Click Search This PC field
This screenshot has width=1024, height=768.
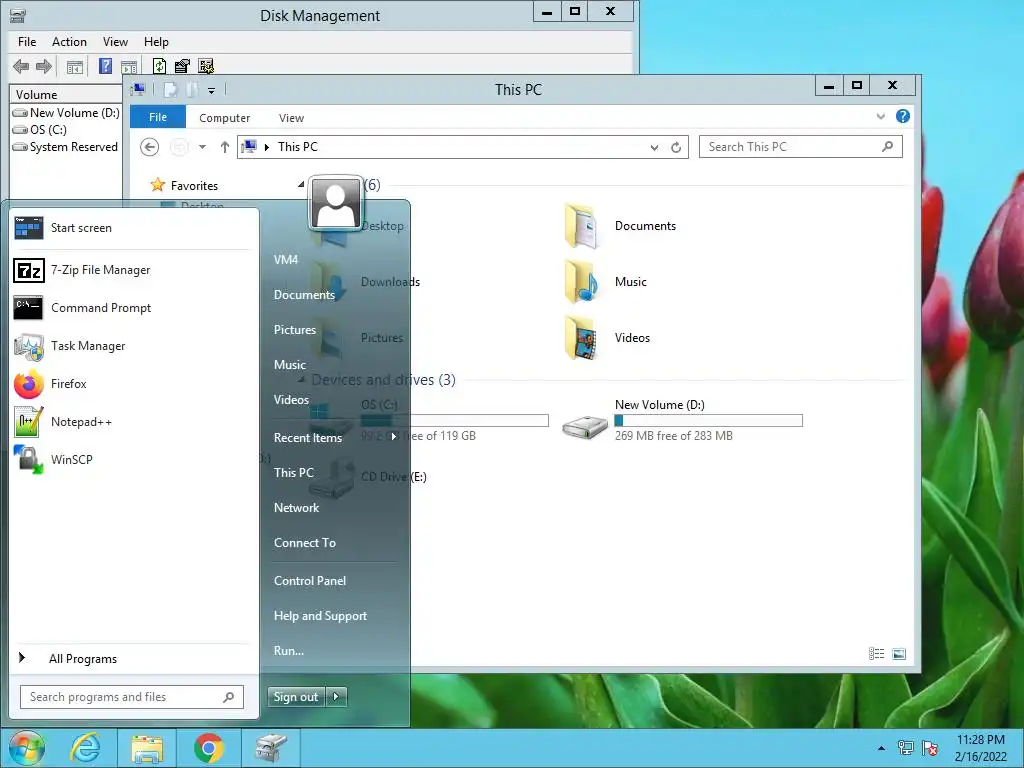click(x=801, y=147)
